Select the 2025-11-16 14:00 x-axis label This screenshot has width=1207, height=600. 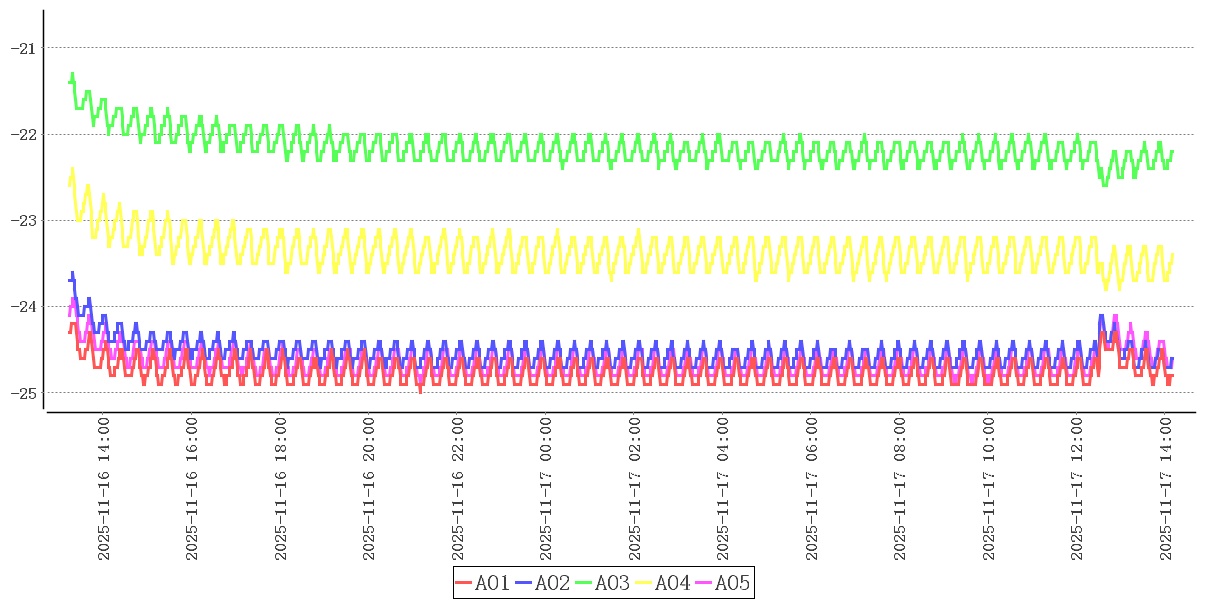103,490
